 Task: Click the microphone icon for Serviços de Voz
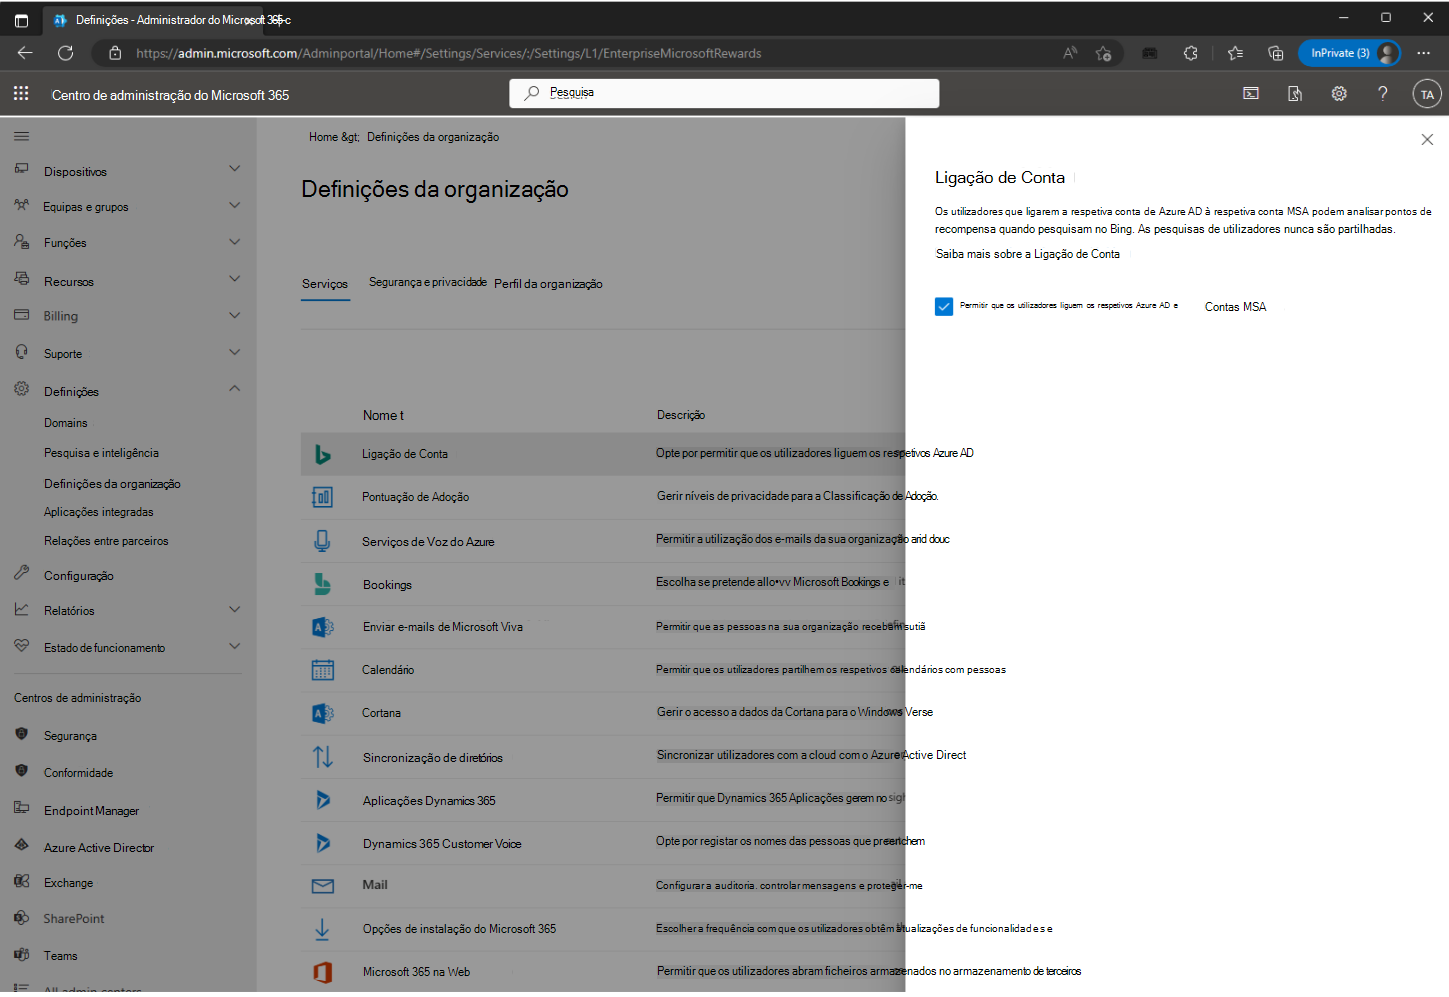(322, 541)
